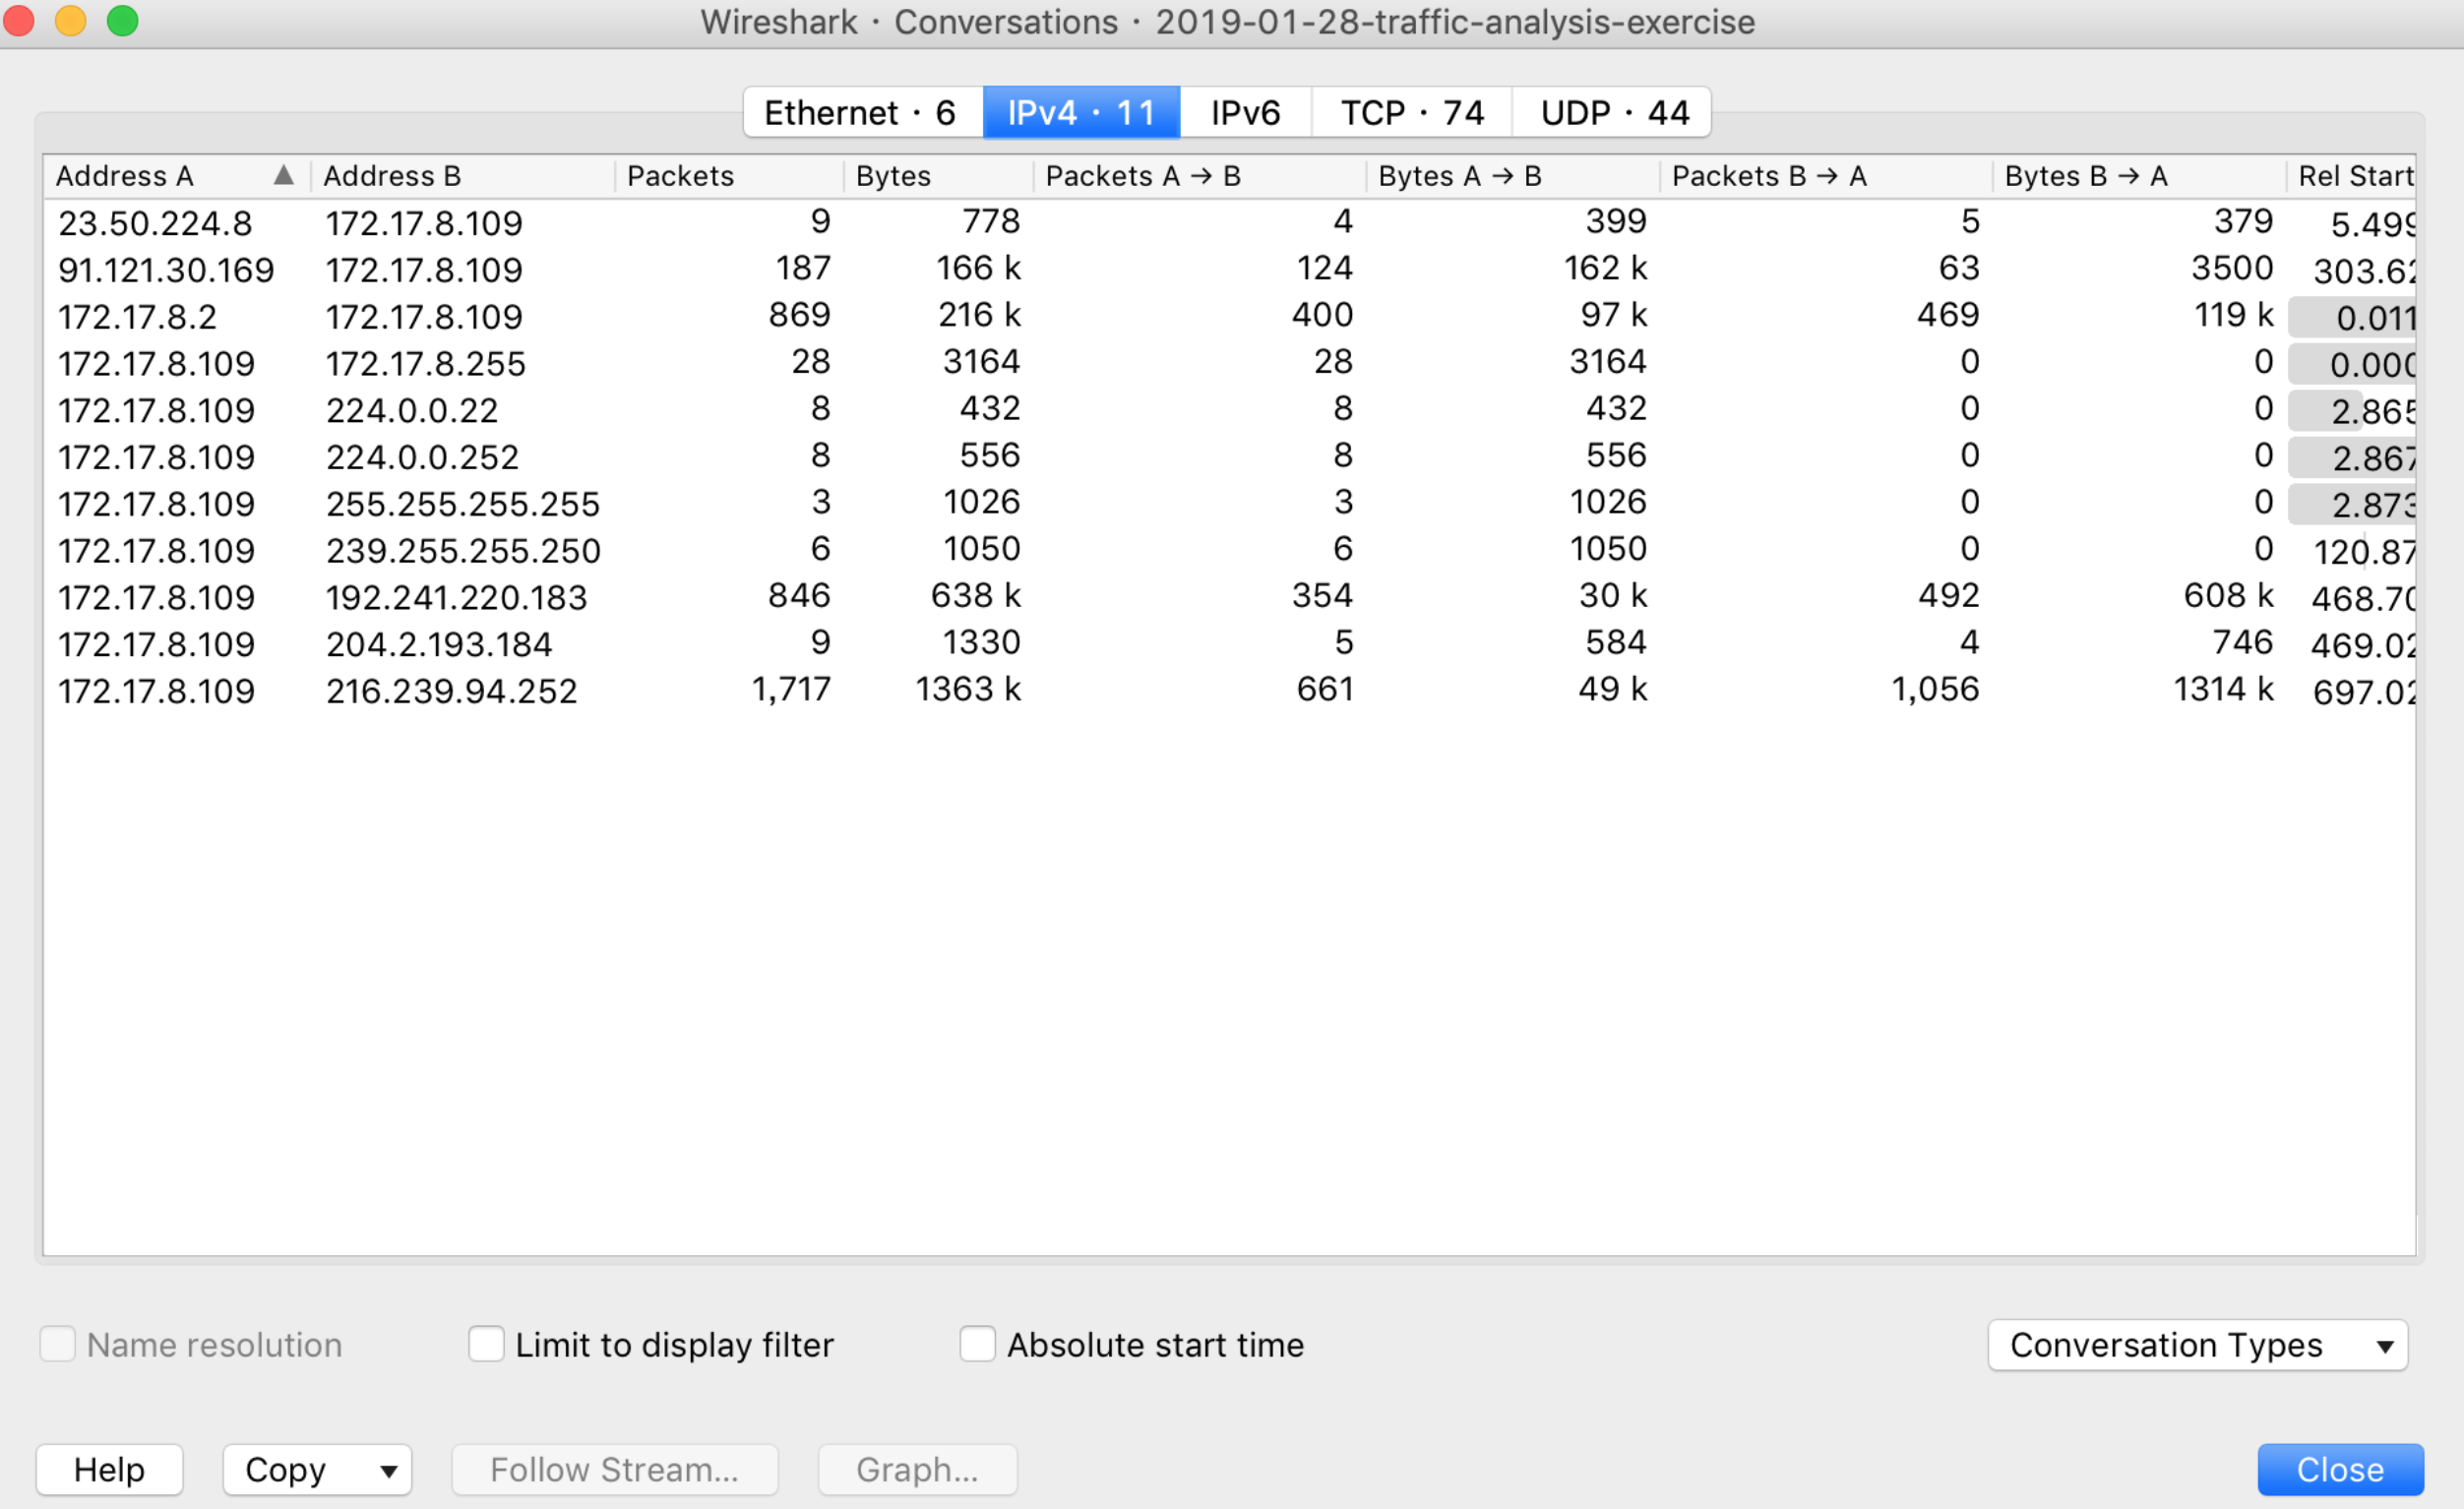Switch to the TCP · 74 tab
The height and width of the screenshot is (1509, 2464).
[x=1411, y=112]
